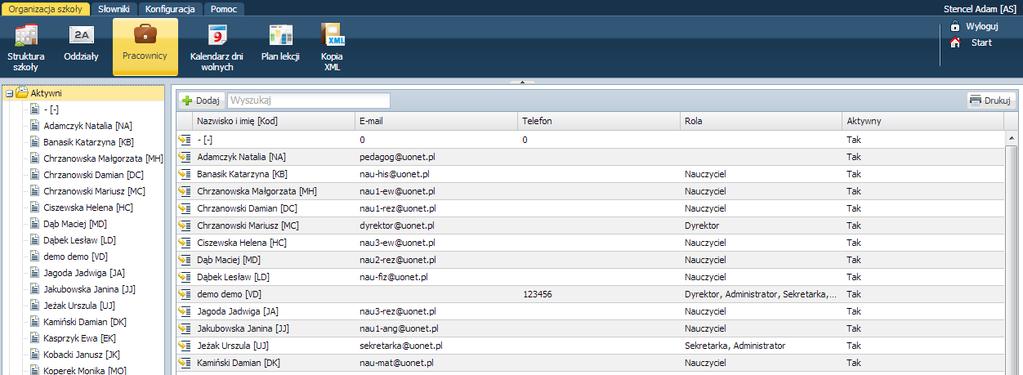Click edit icon for Ciszewska Helena row
The width and height of the screenshot is (1023, 375).
pos(184,243)
